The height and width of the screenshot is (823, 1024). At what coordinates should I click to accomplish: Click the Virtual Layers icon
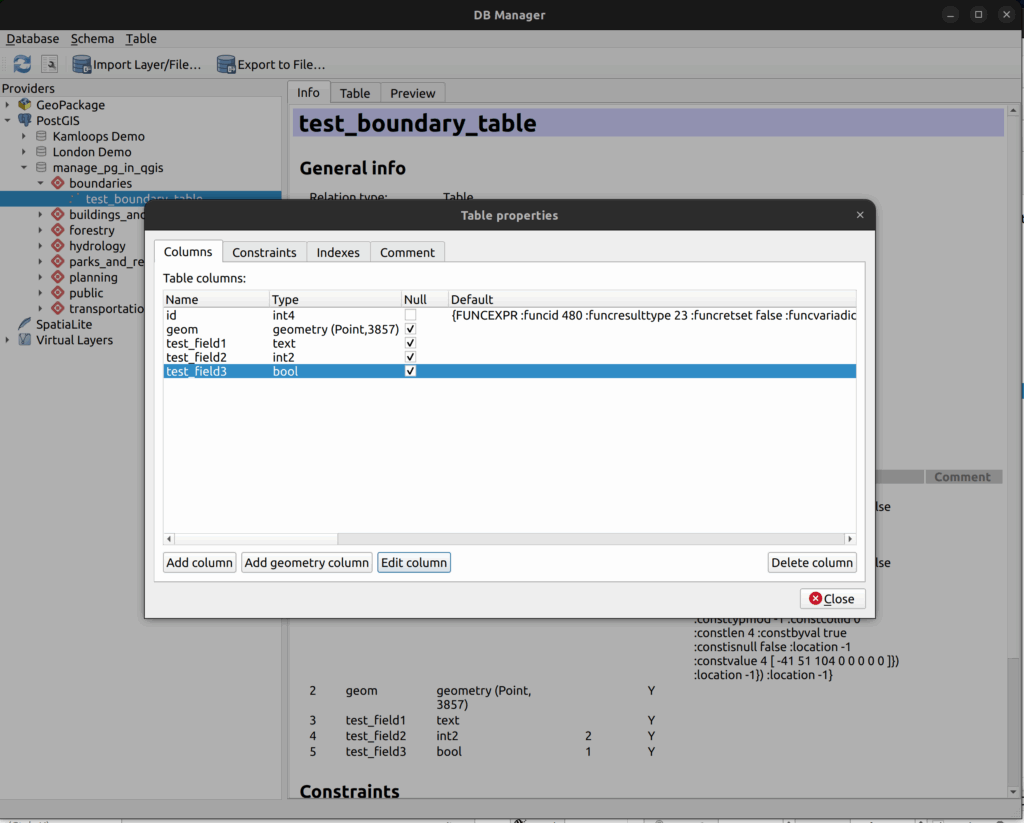tap(25, 340)
